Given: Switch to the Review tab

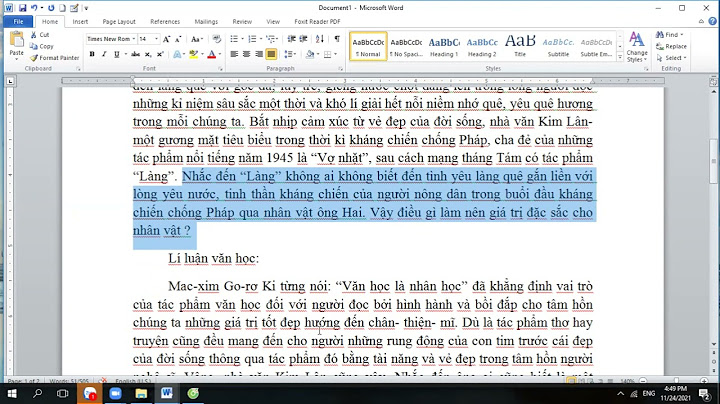Looking at the screenshot, I should (242, 22).
